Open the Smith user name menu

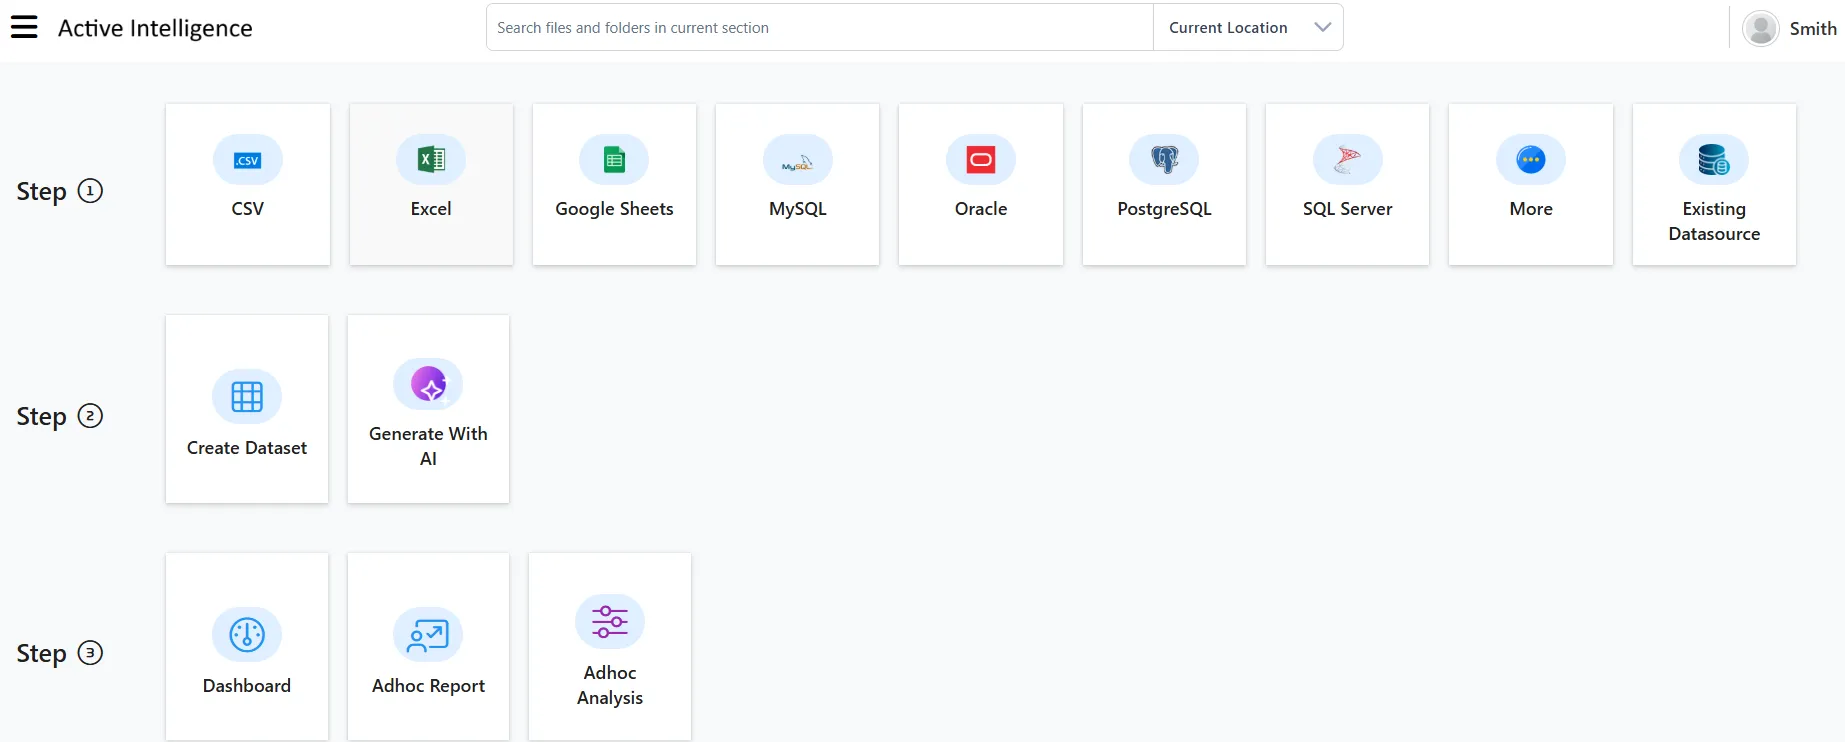1813,28
